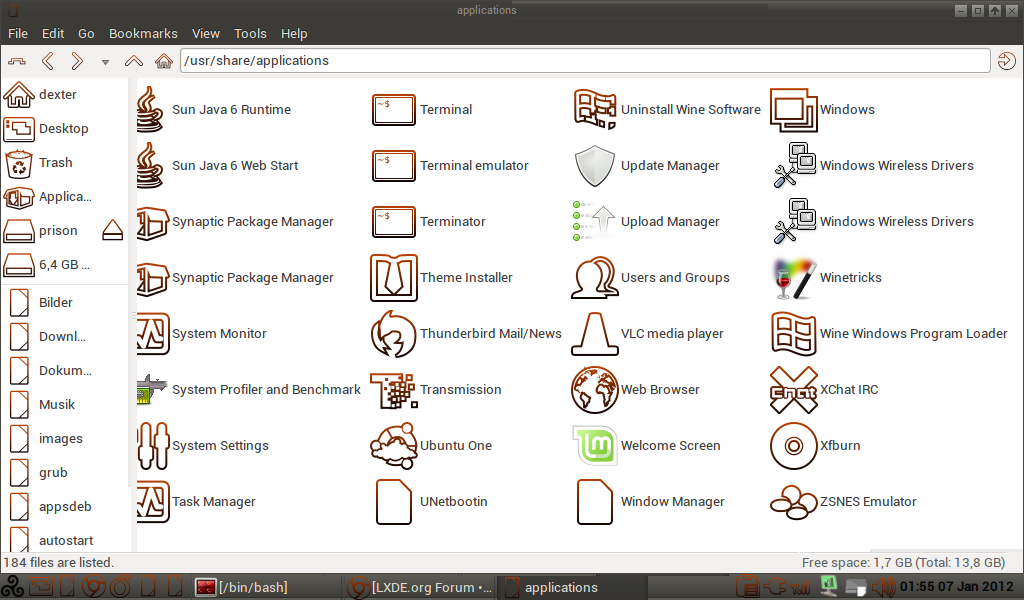
Task: Click the Thunderbird Mail/News icon
Action: point(393,334)
